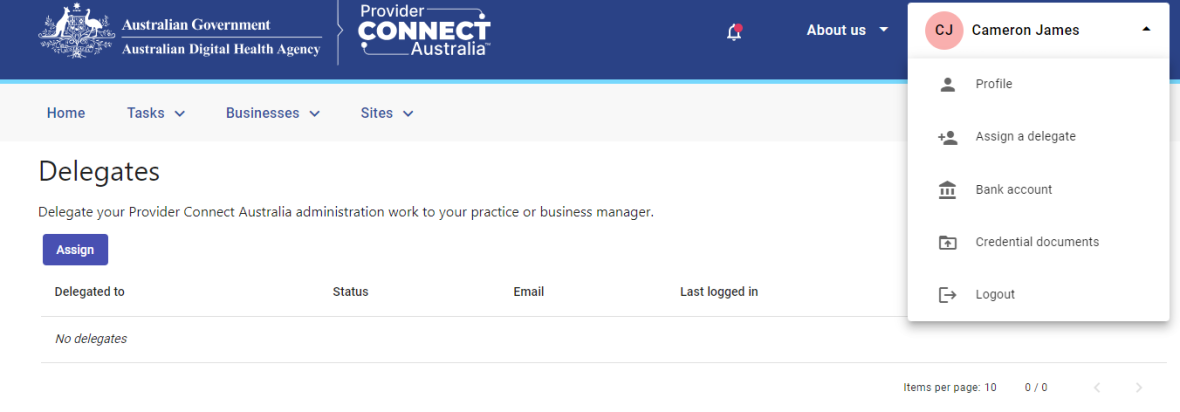Select Credential documents from user menu
Image resolution: width=1180 pixels, height=412 pixels.
click(x=1039, y=243)
